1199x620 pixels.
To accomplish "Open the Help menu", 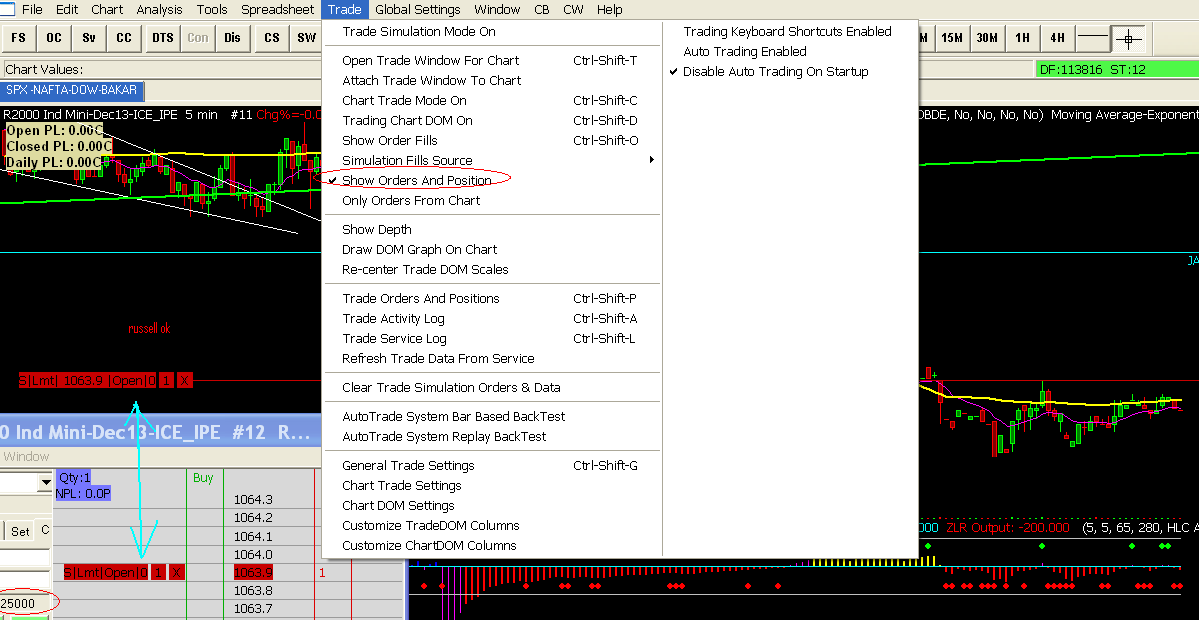I will [609, 9].
